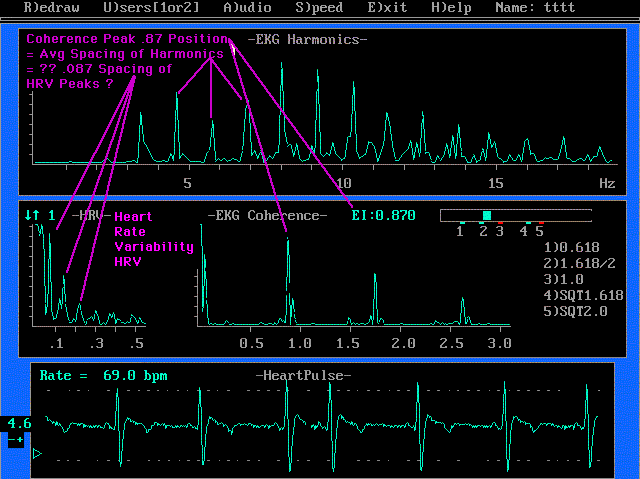Image resolution: width=640 pixels, height=479 pixels.
Task: Click the 5 label on Harmonics axis
Action: click(x=187, y=183)
